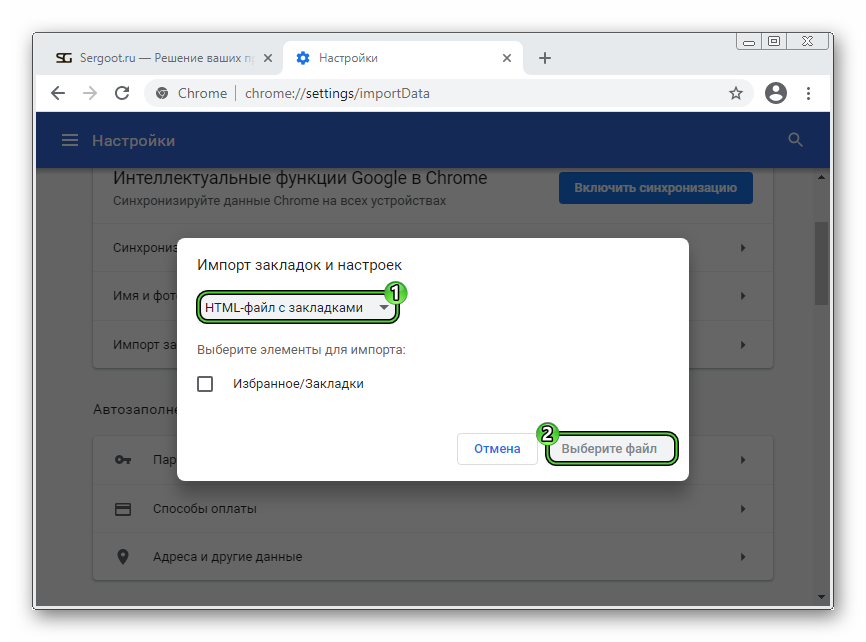Image resolution: width=866 pixels, height=642 pixels.
Task: Open Chrome's three-dot menu
Action: pyautogui.click(x=808, y=93)
